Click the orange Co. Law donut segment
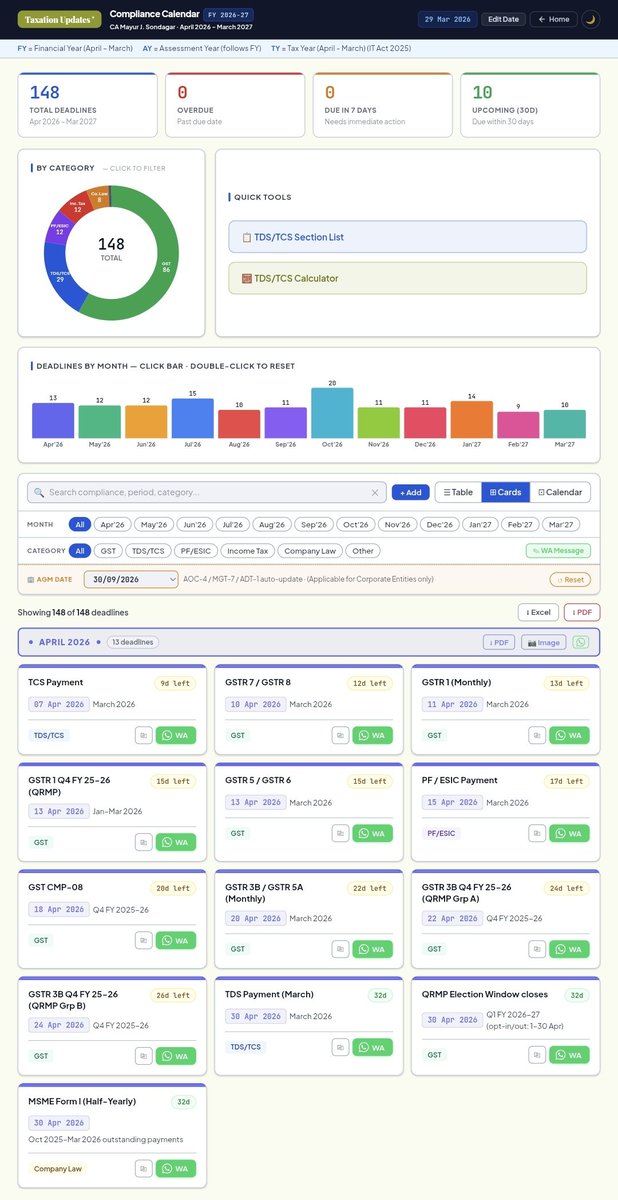Screen dimensions: 618x1200 [x=100, y=198]
